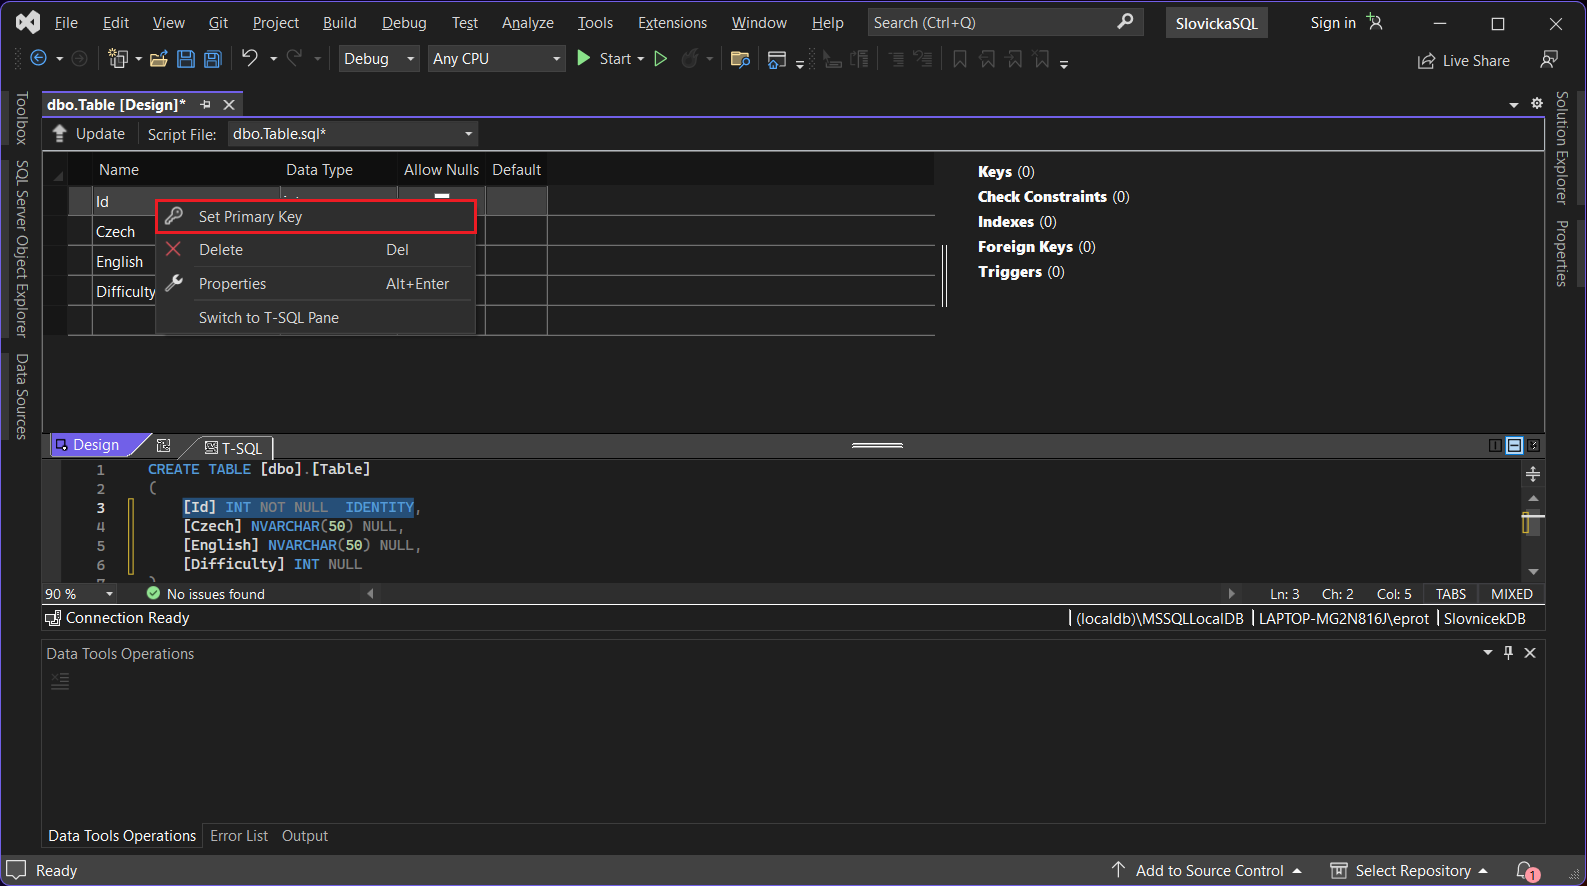
Task: Choose Switch to T-SQL Pane option
Action: pos(268,318)
